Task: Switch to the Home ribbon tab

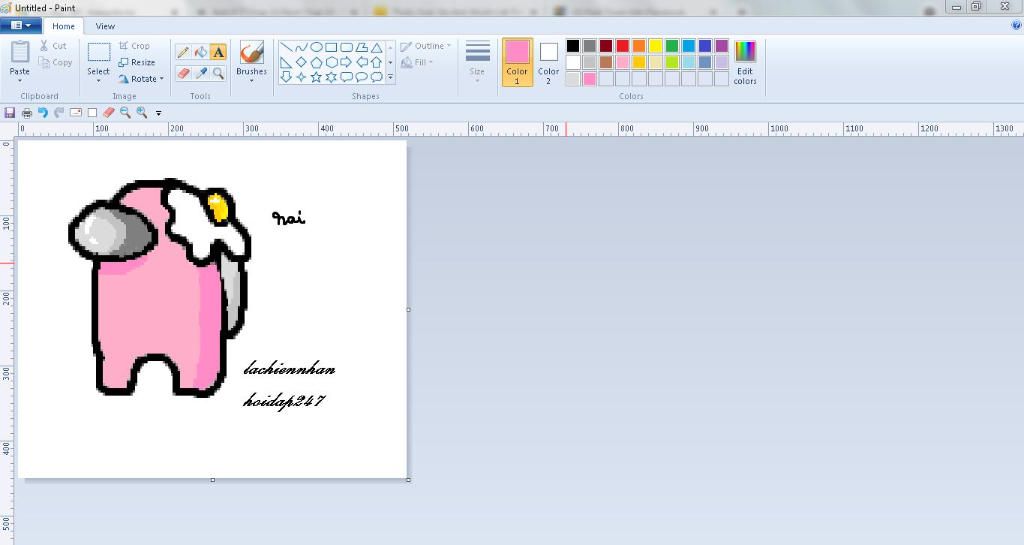Action: 63,26
